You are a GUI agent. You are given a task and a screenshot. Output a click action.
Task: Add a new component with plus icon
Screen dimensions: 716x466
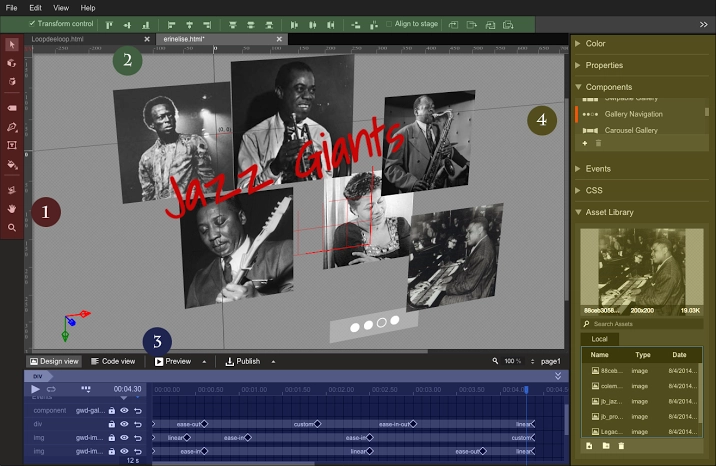(x=584, y=143)
